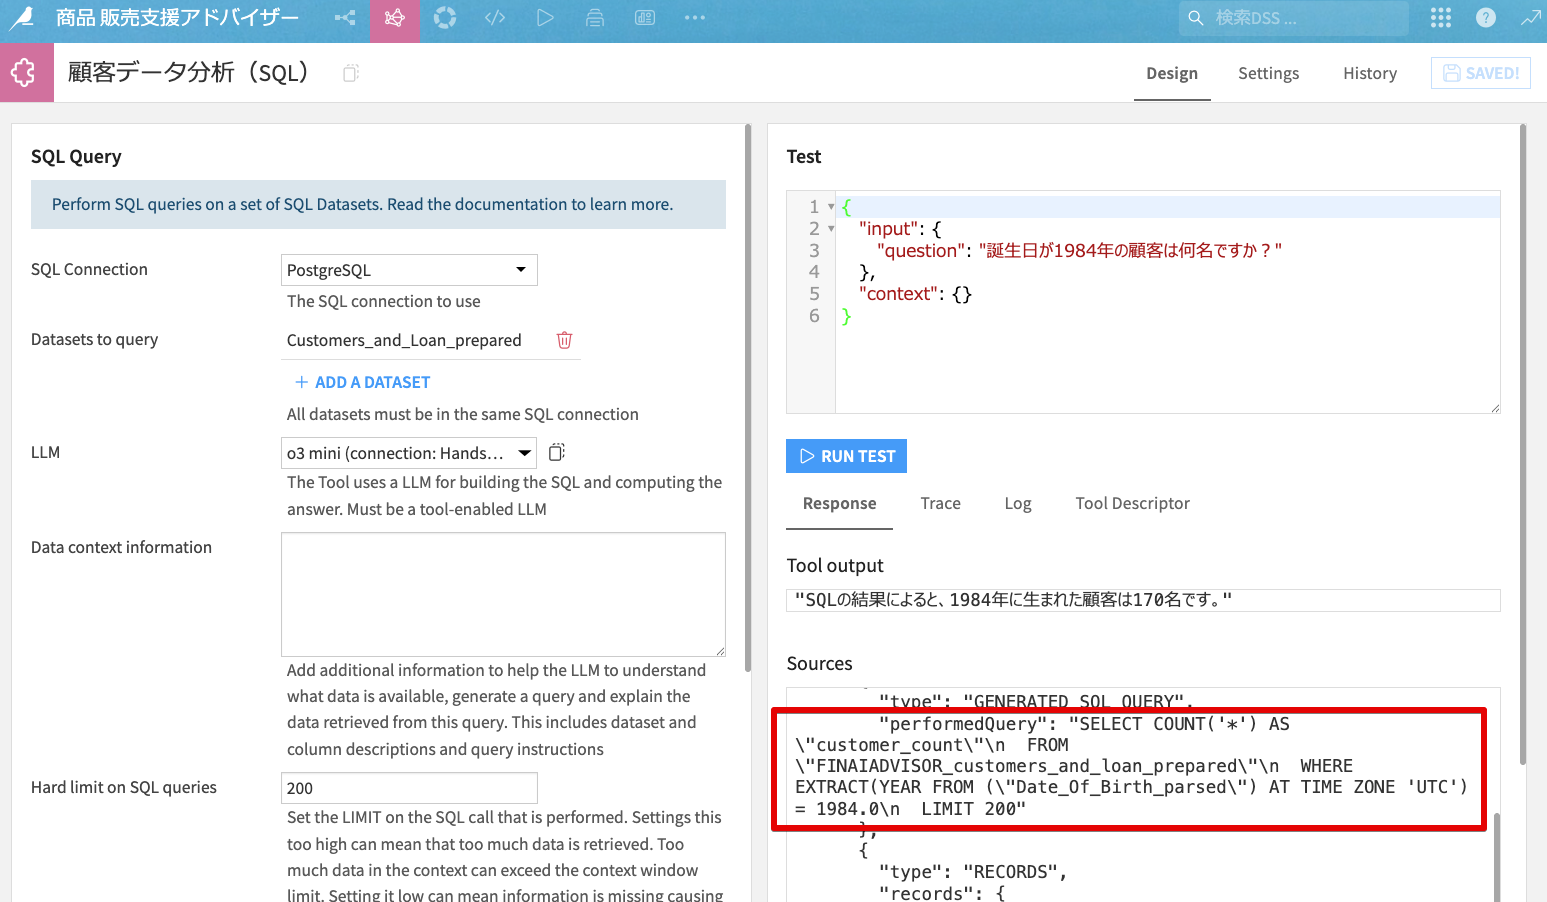This screenshot has height=902, width=1547.
Task: Click the Customers_and_Loan_prepared dataset name
Action: [404, 340]
